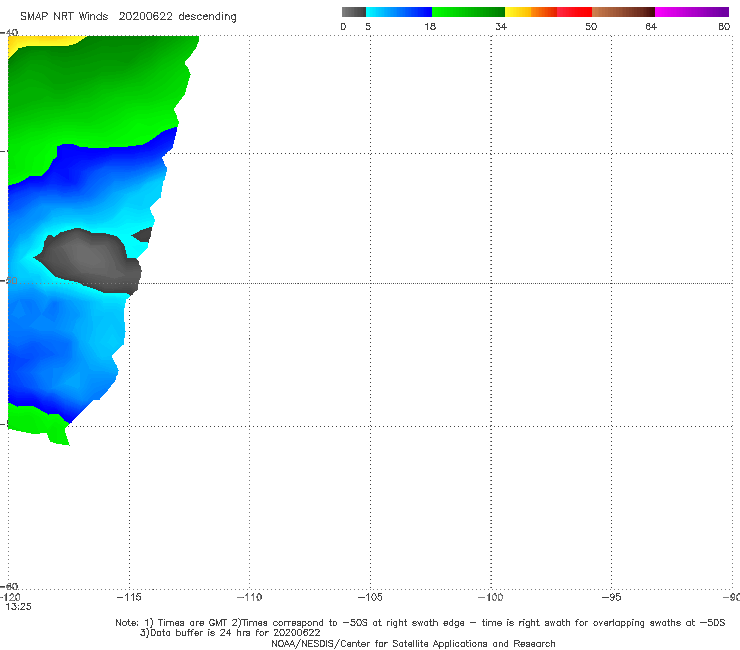Viewport: 740px width, 650px height.
Task: Click the green 18-34 color bar segment
Action: 468,12
